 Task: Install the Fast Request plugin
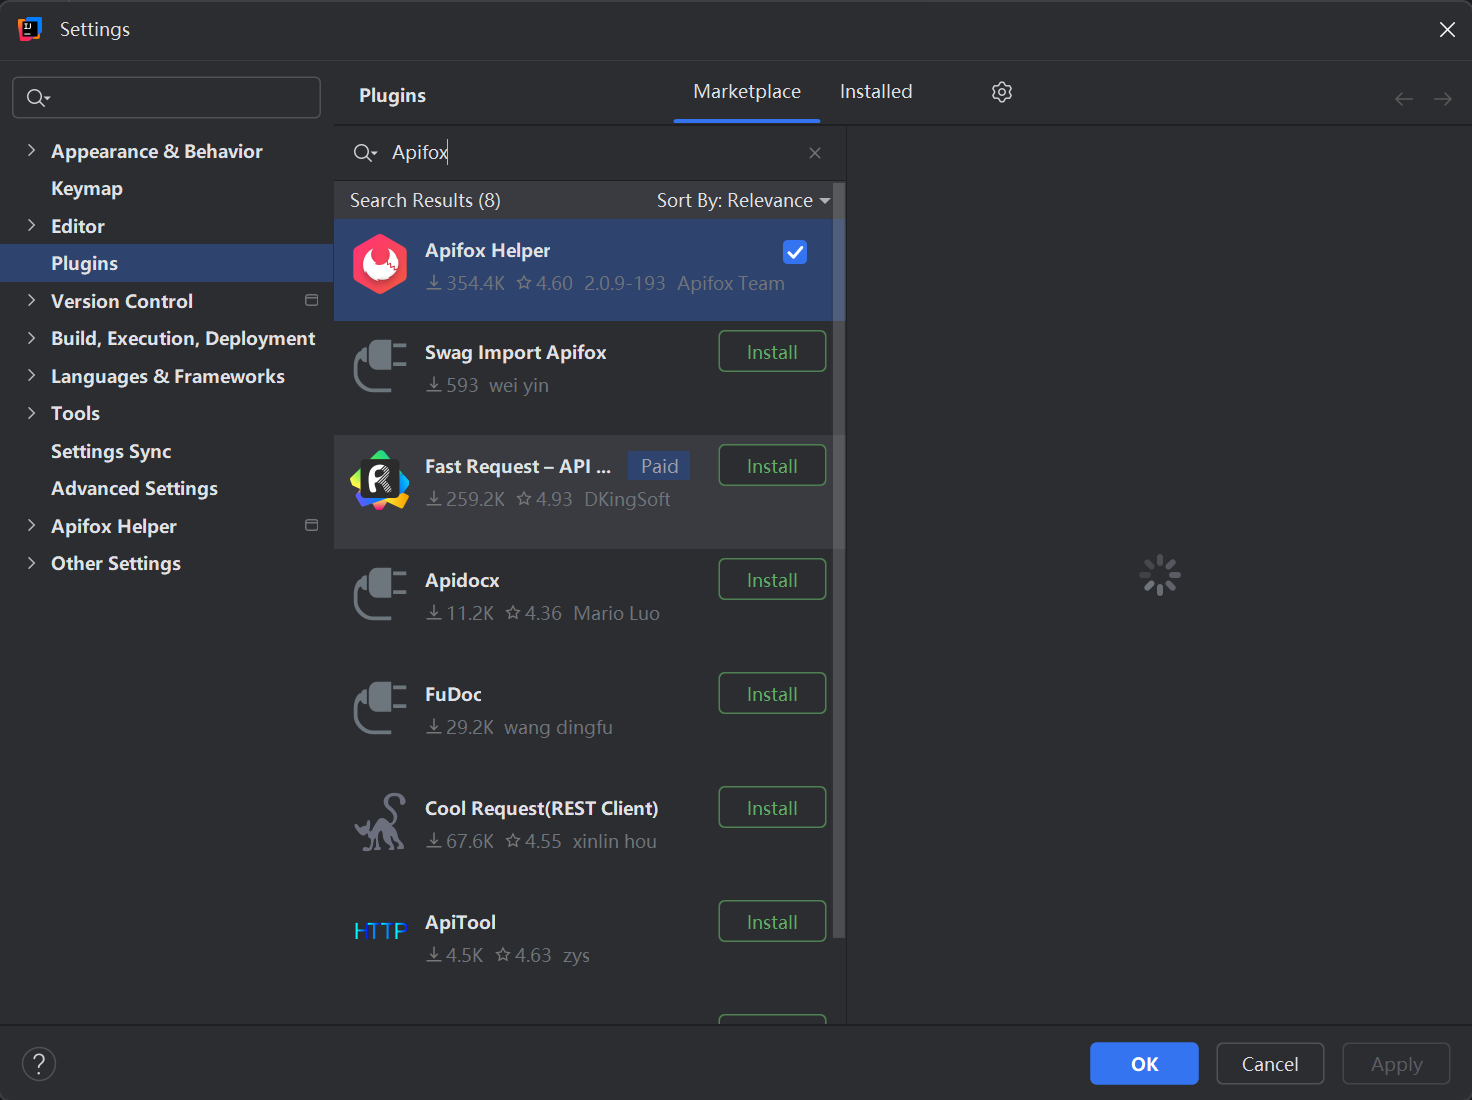click(x=772, y=465)
